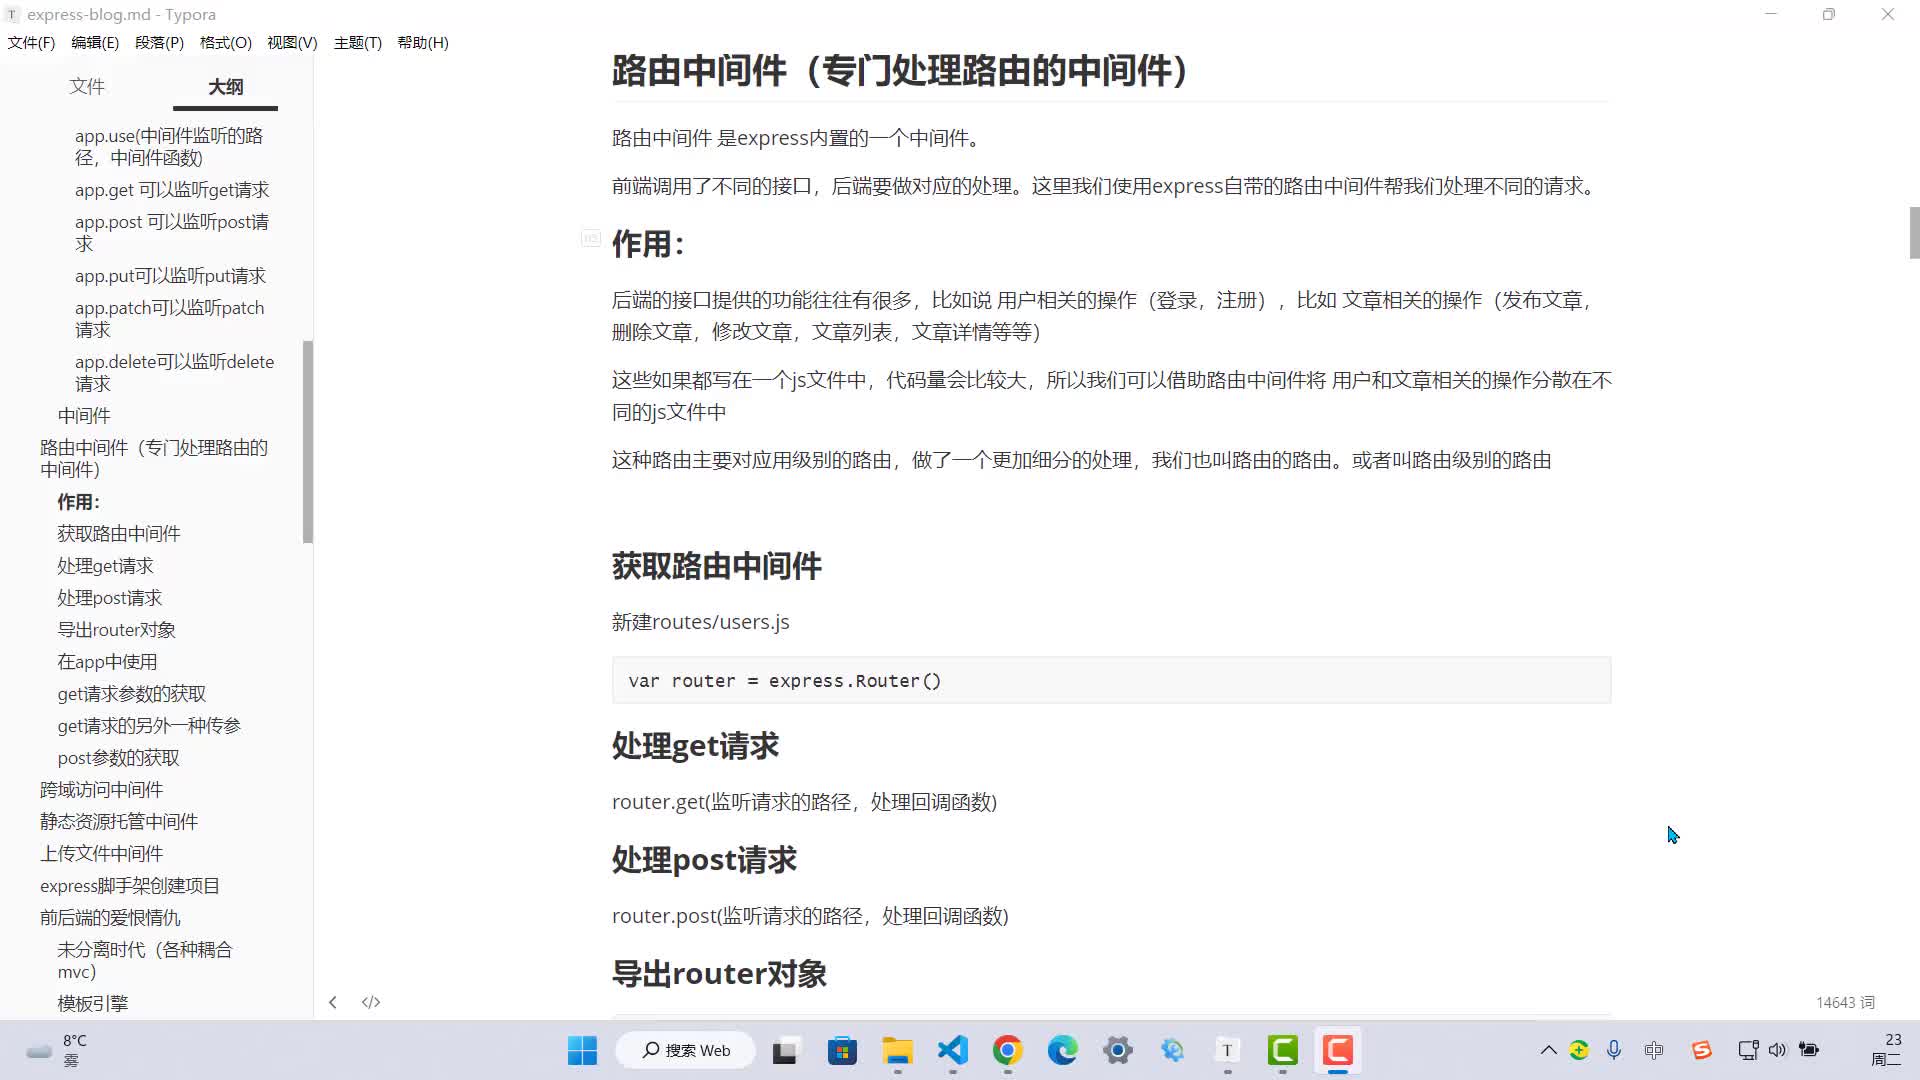Open the 帮助(H) menu
The width and height of the screenshot is (1920, 1080).
click(423, 42)
